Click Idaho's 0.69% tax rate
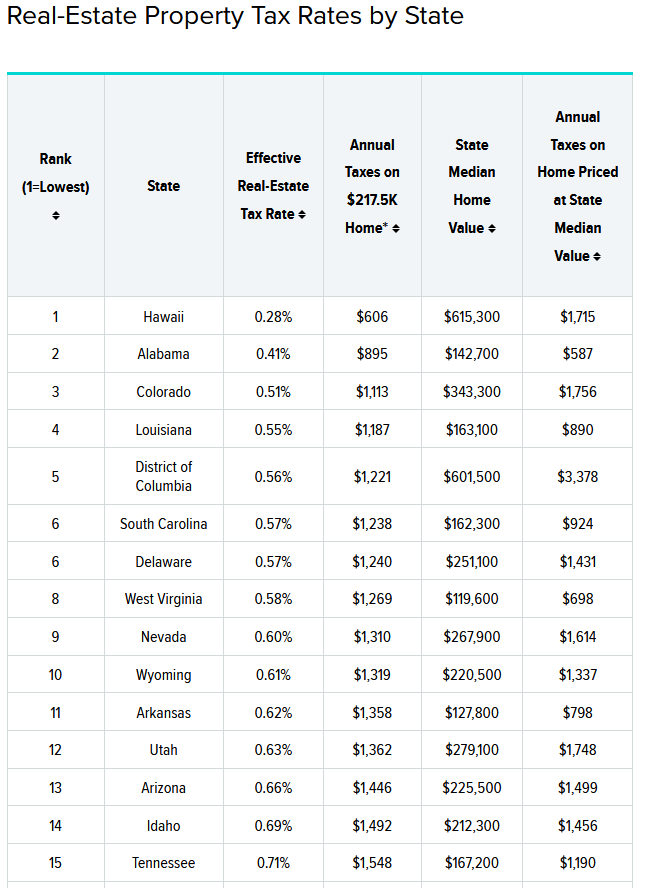The image size is (646, 888). point(273,826)
